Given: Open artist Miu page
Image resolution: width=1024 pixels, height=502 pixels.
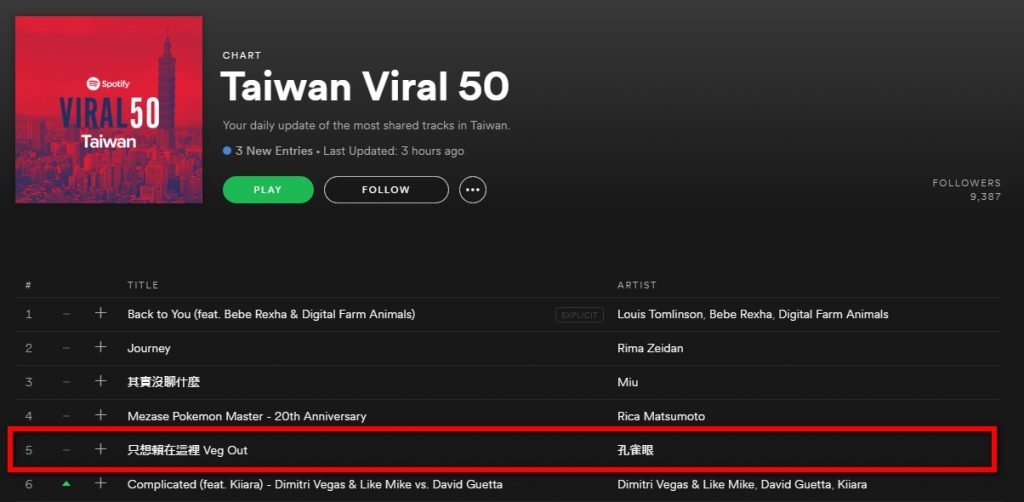Looking at the screenshot, I should 628,382.
